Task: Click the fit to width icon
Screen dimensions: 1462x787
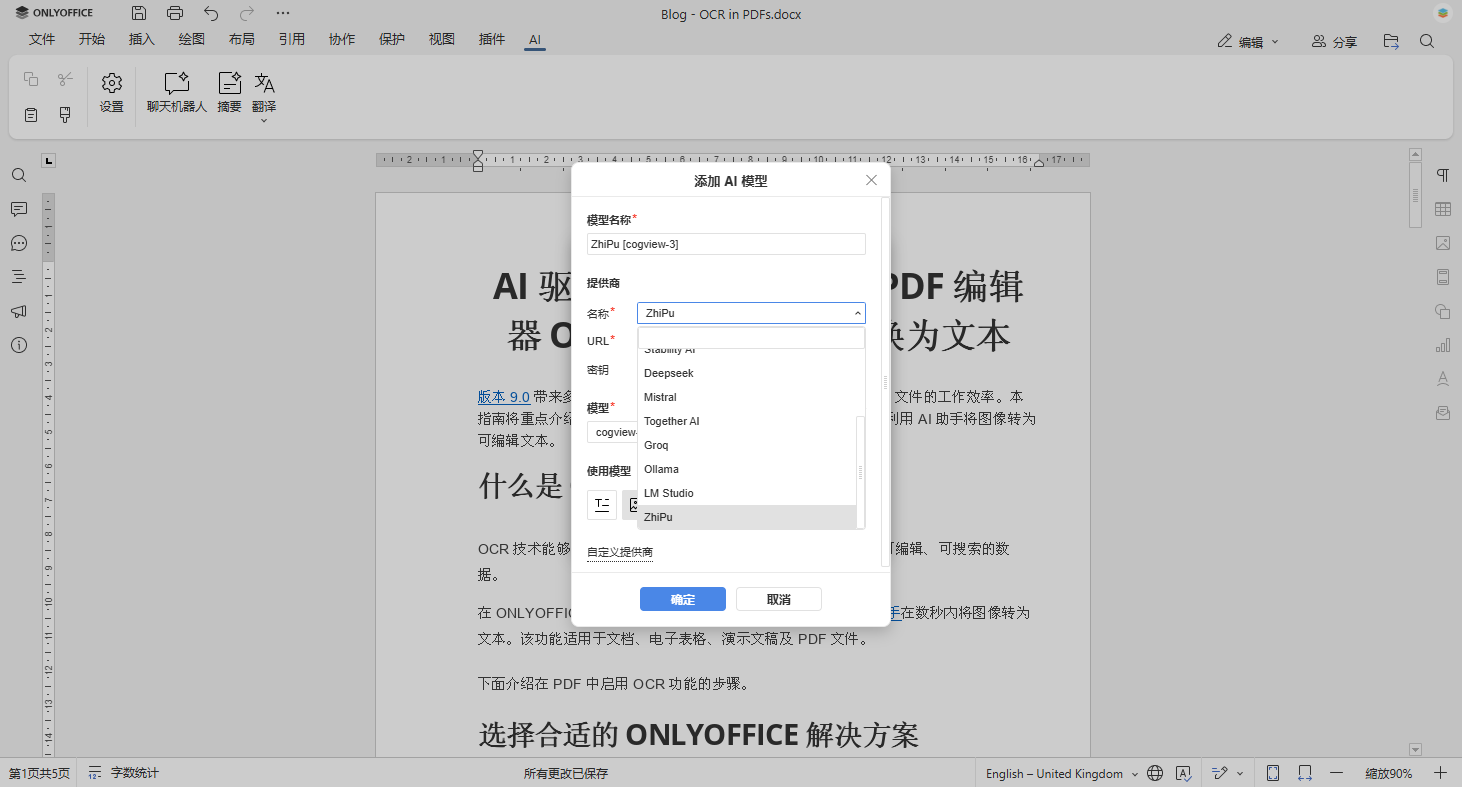Action: [1305, 773]
